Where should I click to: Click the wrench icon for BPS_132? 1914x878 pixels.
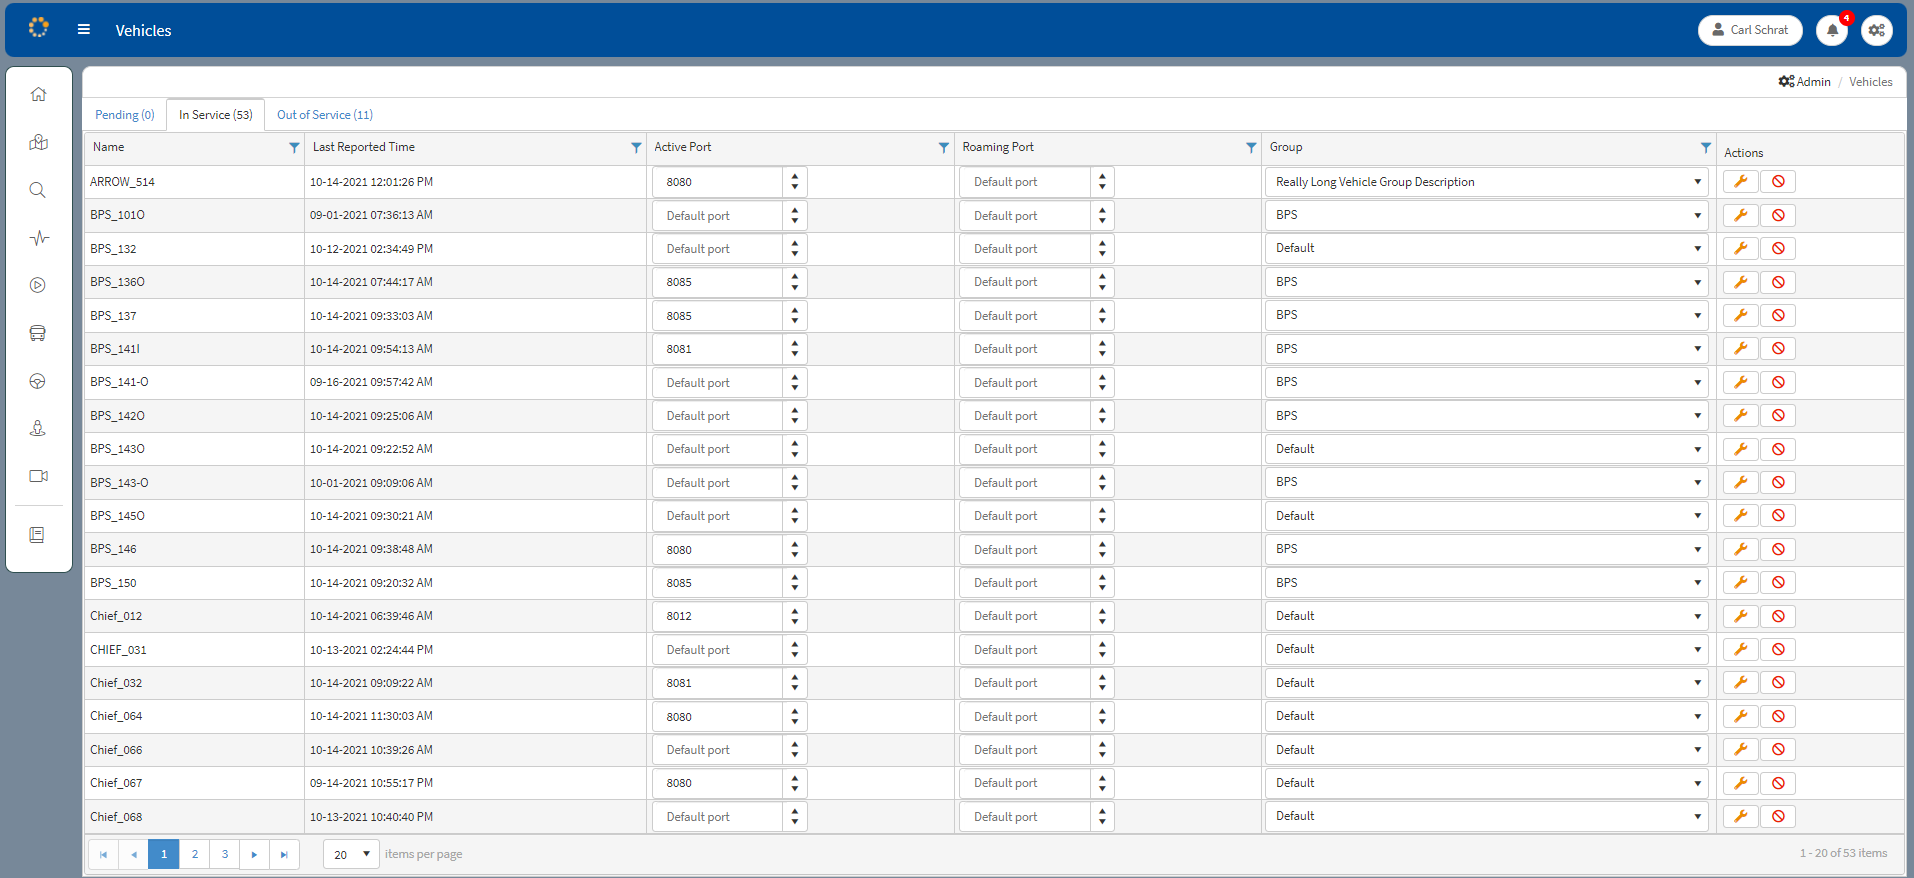(1740, 248)
